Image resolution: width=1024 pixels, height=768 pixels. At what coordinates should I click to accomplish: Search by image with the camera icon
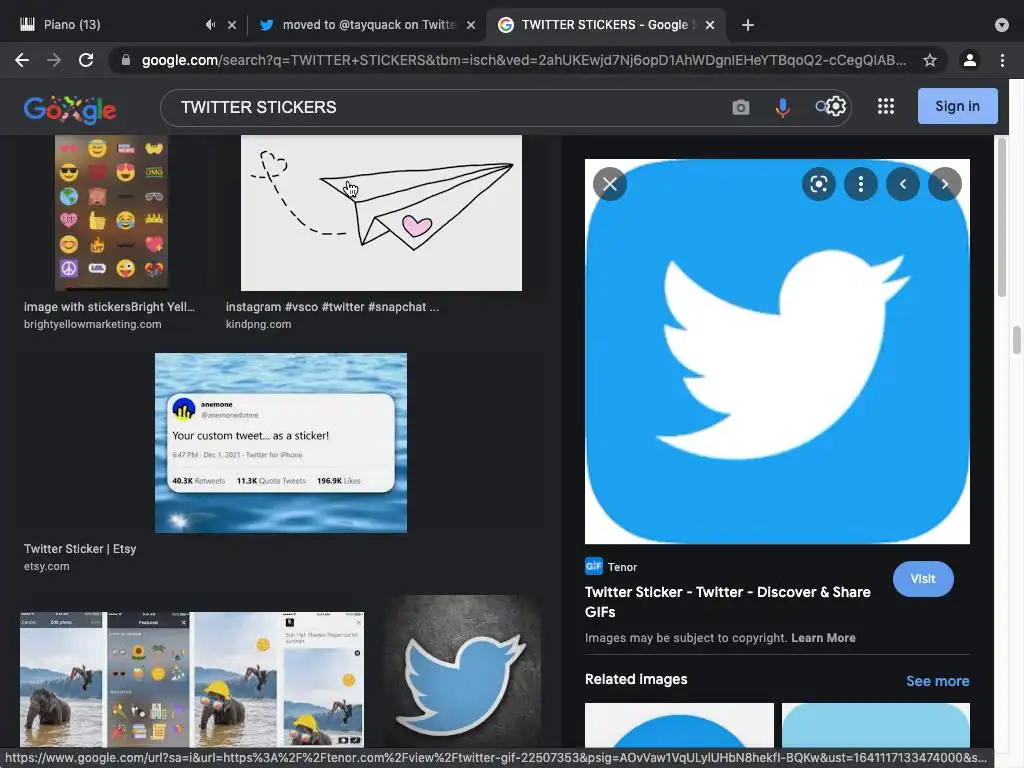741,107
